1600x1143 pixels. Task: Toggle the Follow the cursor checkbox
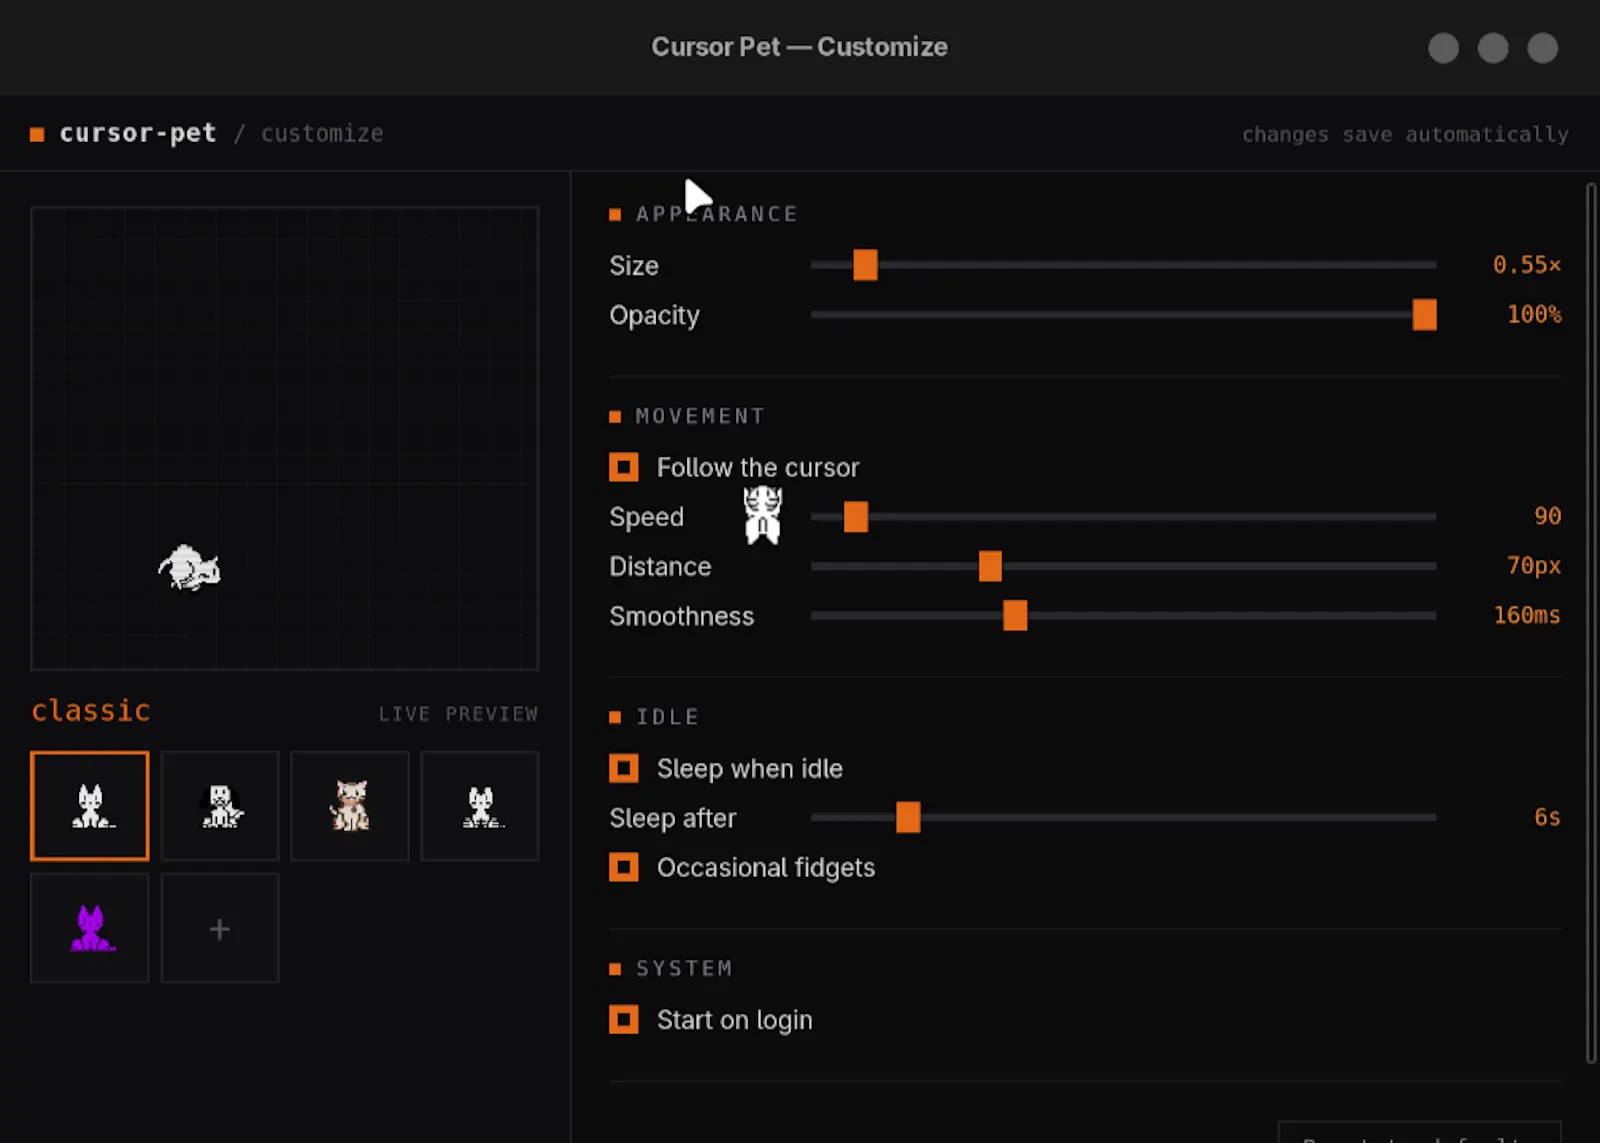(x=624, y=467)
